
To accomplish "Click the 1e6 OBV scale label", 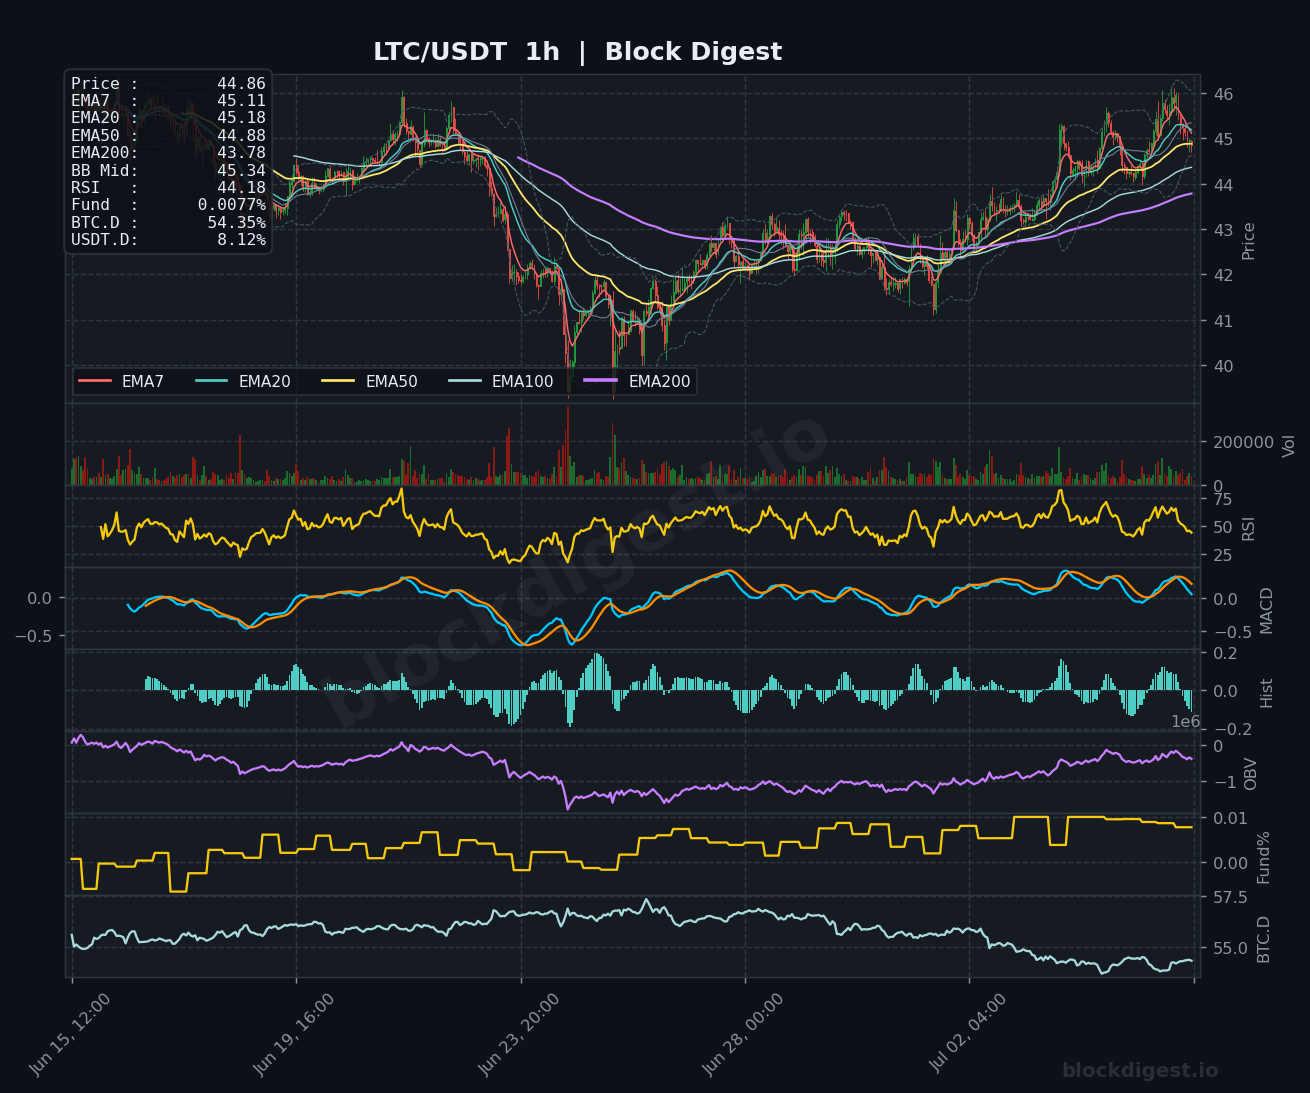I will pyautogui.click(x=1185, y=722).
